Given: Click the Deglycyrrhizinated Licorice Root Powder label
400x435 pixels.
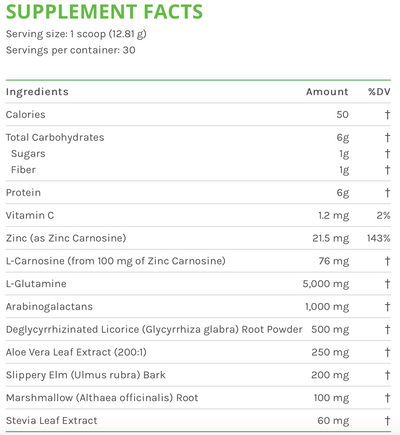Looking at the screenshot, I should click(154, 330).
